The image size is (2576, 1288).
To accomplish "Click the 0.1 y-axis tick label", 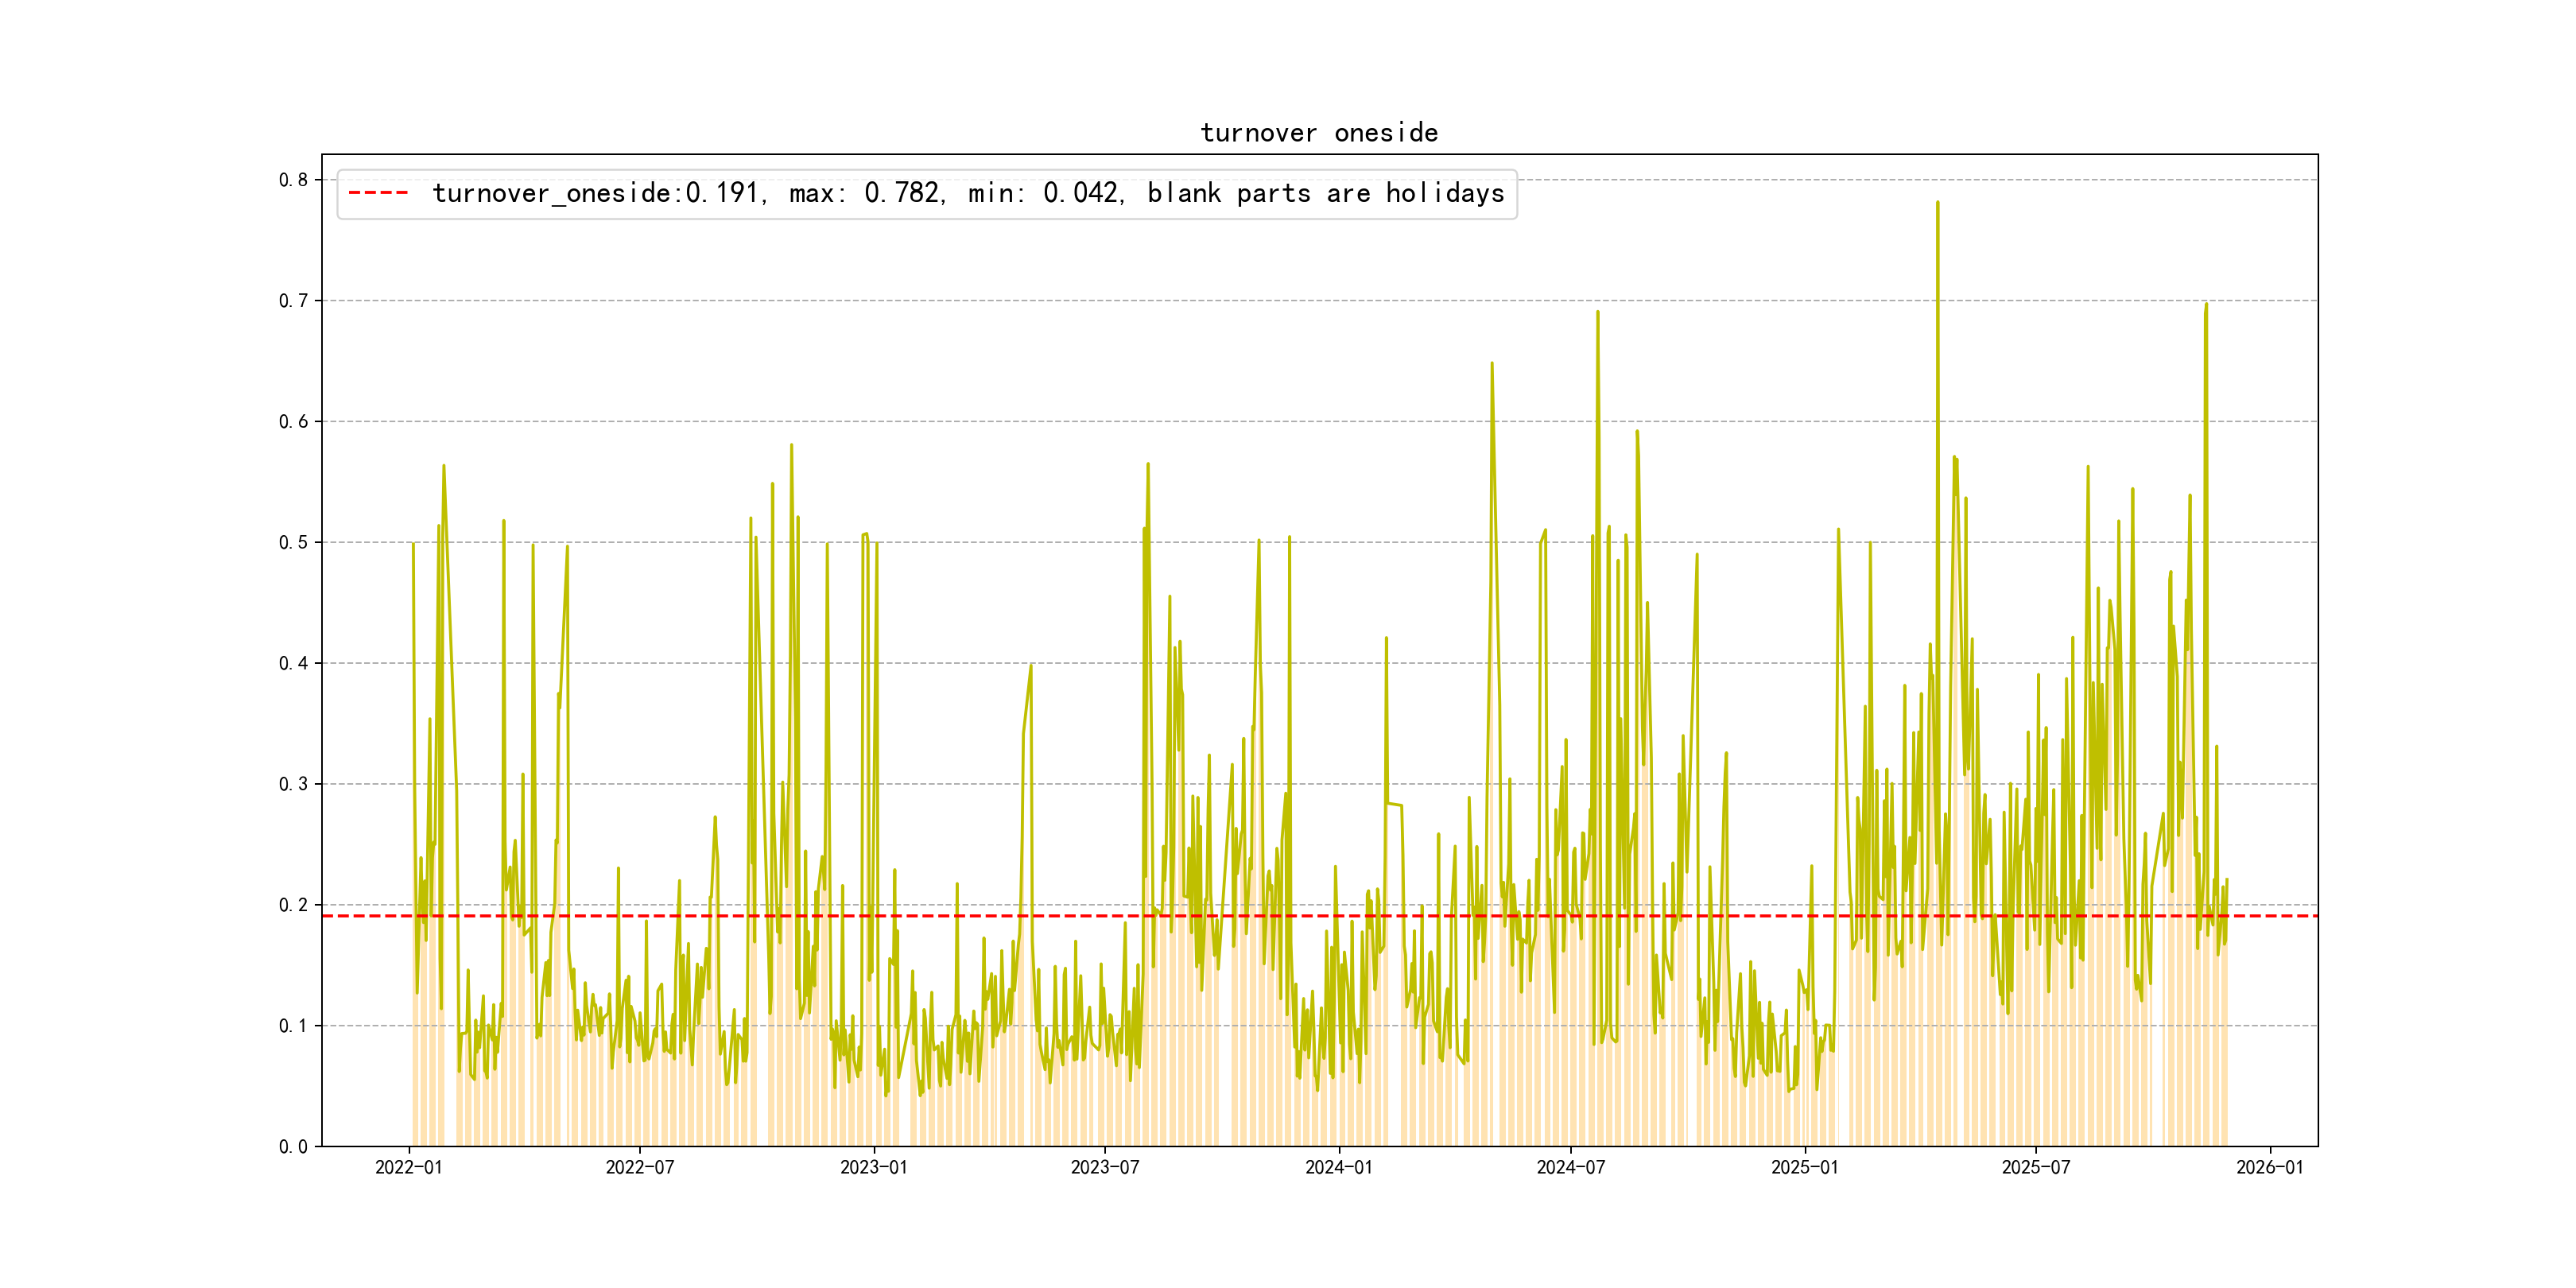I will coord(293,1026).
